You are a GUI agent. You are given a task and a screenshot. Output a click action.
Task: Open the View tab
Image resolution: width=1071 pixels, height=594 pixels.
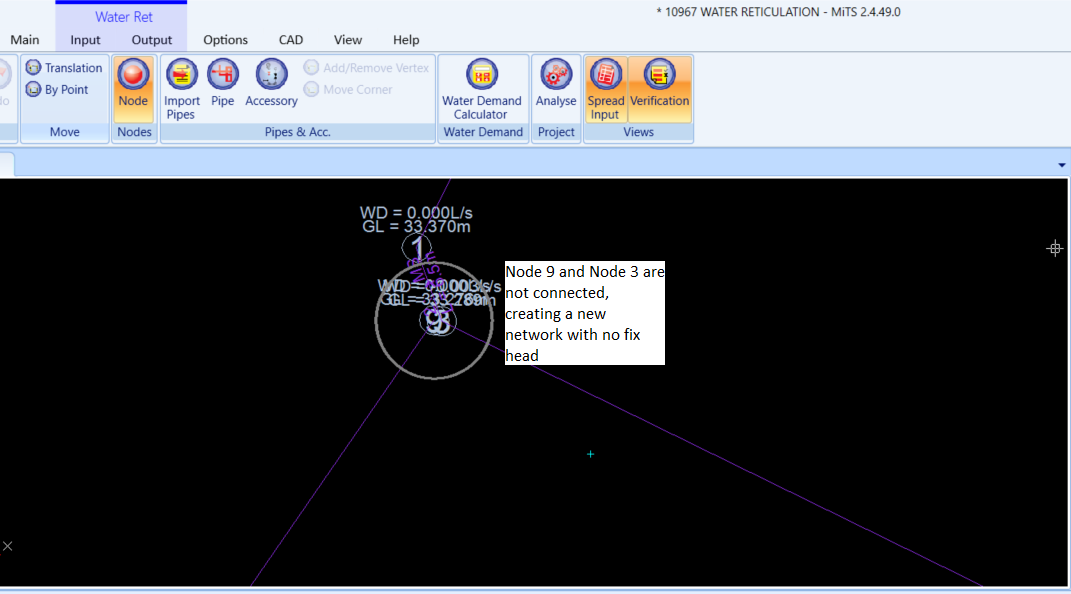click(x=348, y=40)
